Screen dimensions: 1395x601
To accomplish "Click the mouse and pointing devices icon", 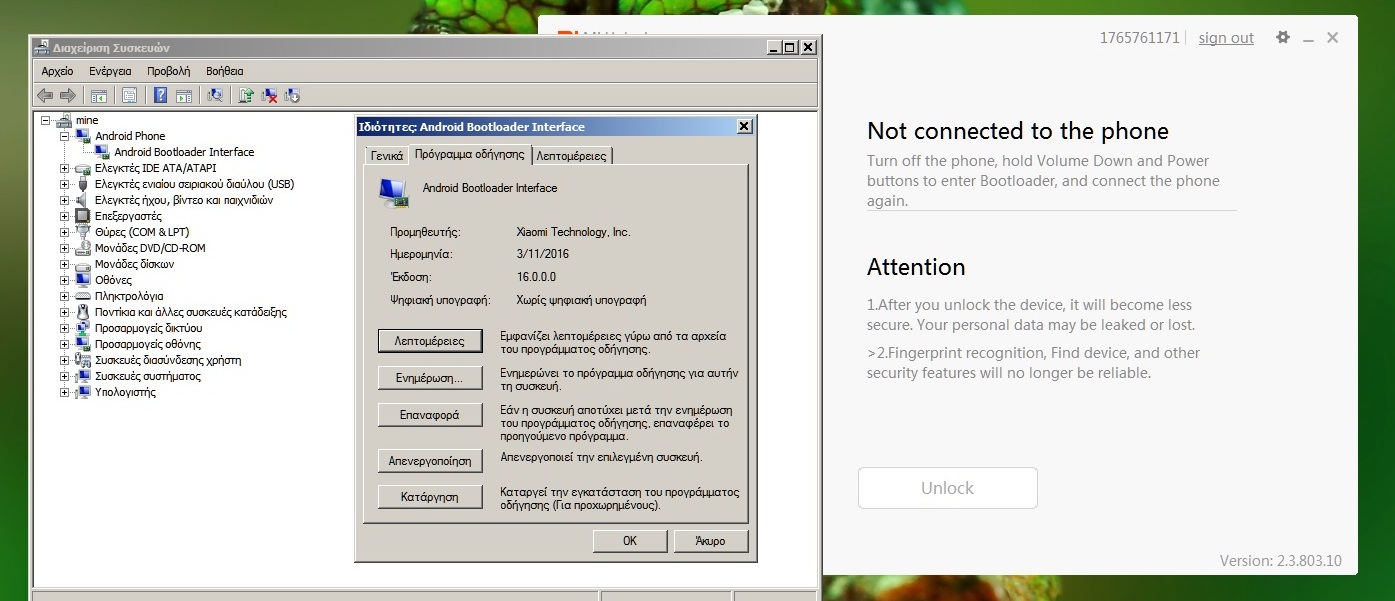I will [x=83, y=312].
